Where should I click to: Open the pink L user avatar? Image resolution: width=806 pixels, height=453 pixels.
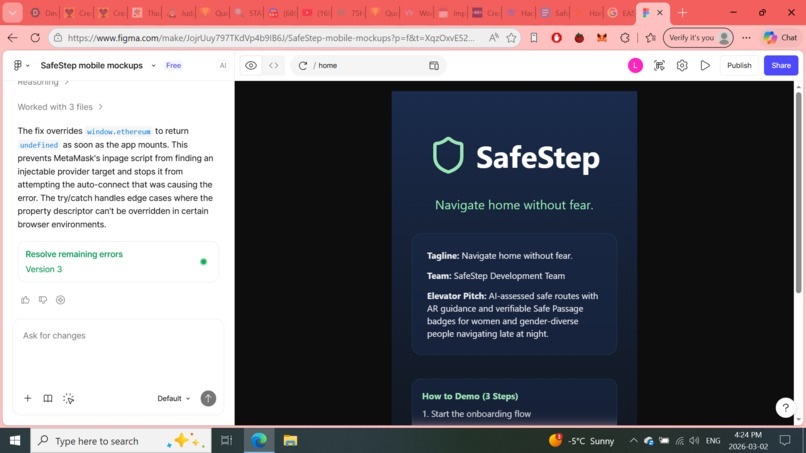(635, 65)
